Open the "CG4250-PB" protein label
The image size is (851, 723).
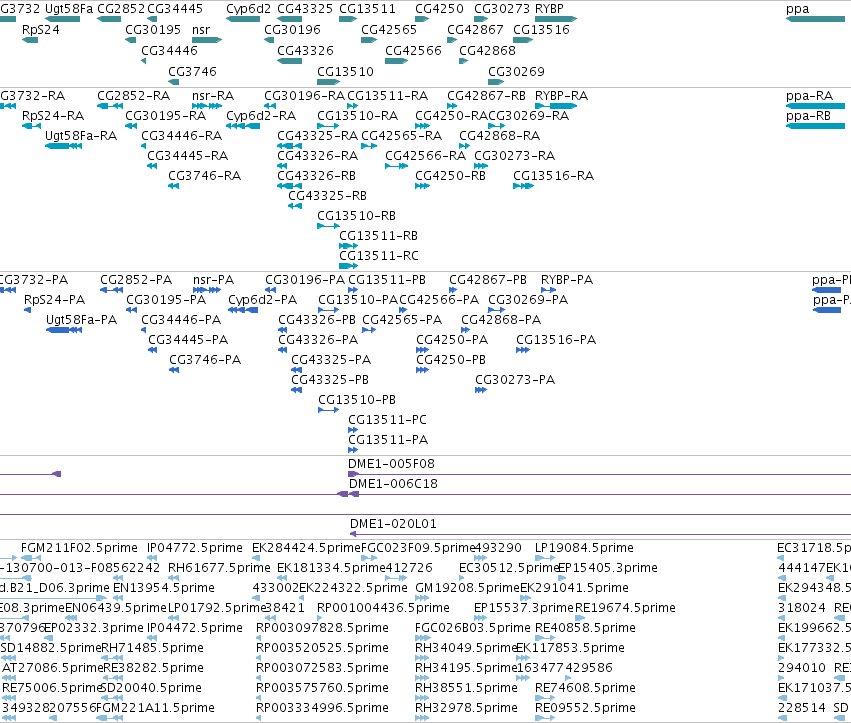click(x=451, y=360)
